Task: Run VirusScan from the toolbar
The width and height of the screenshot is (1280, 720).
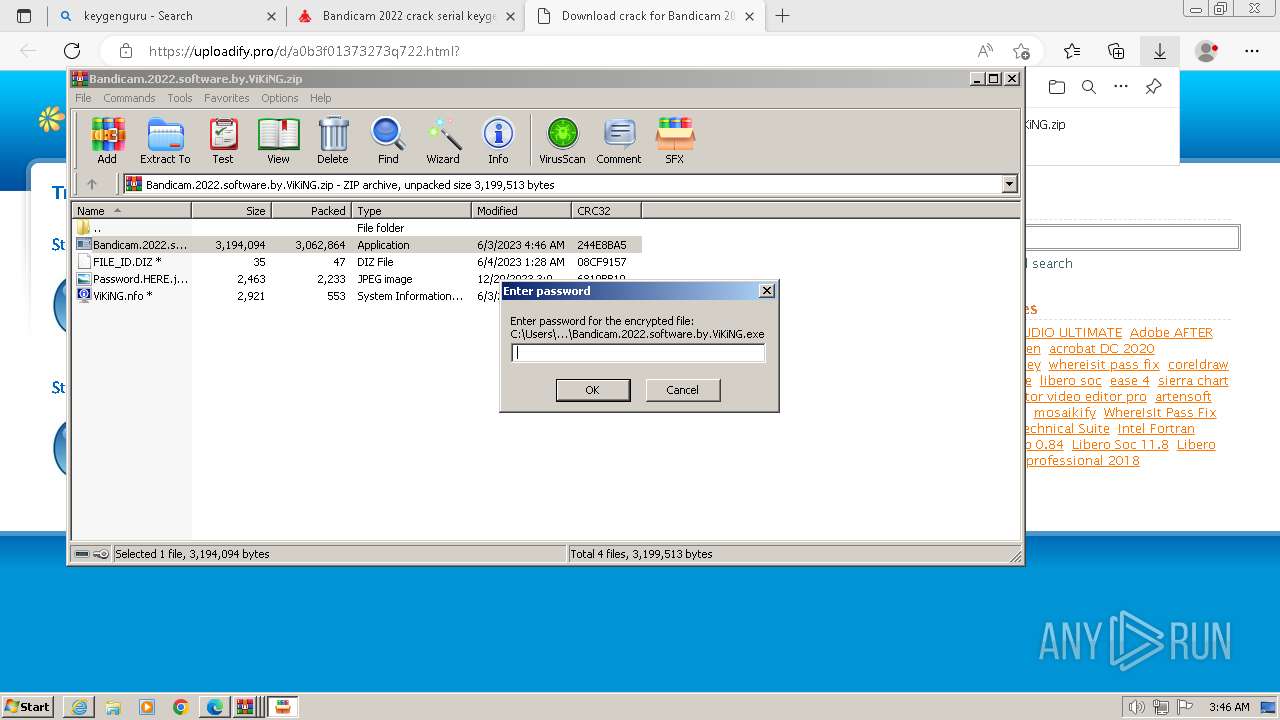Action: [x=562, y=141]
